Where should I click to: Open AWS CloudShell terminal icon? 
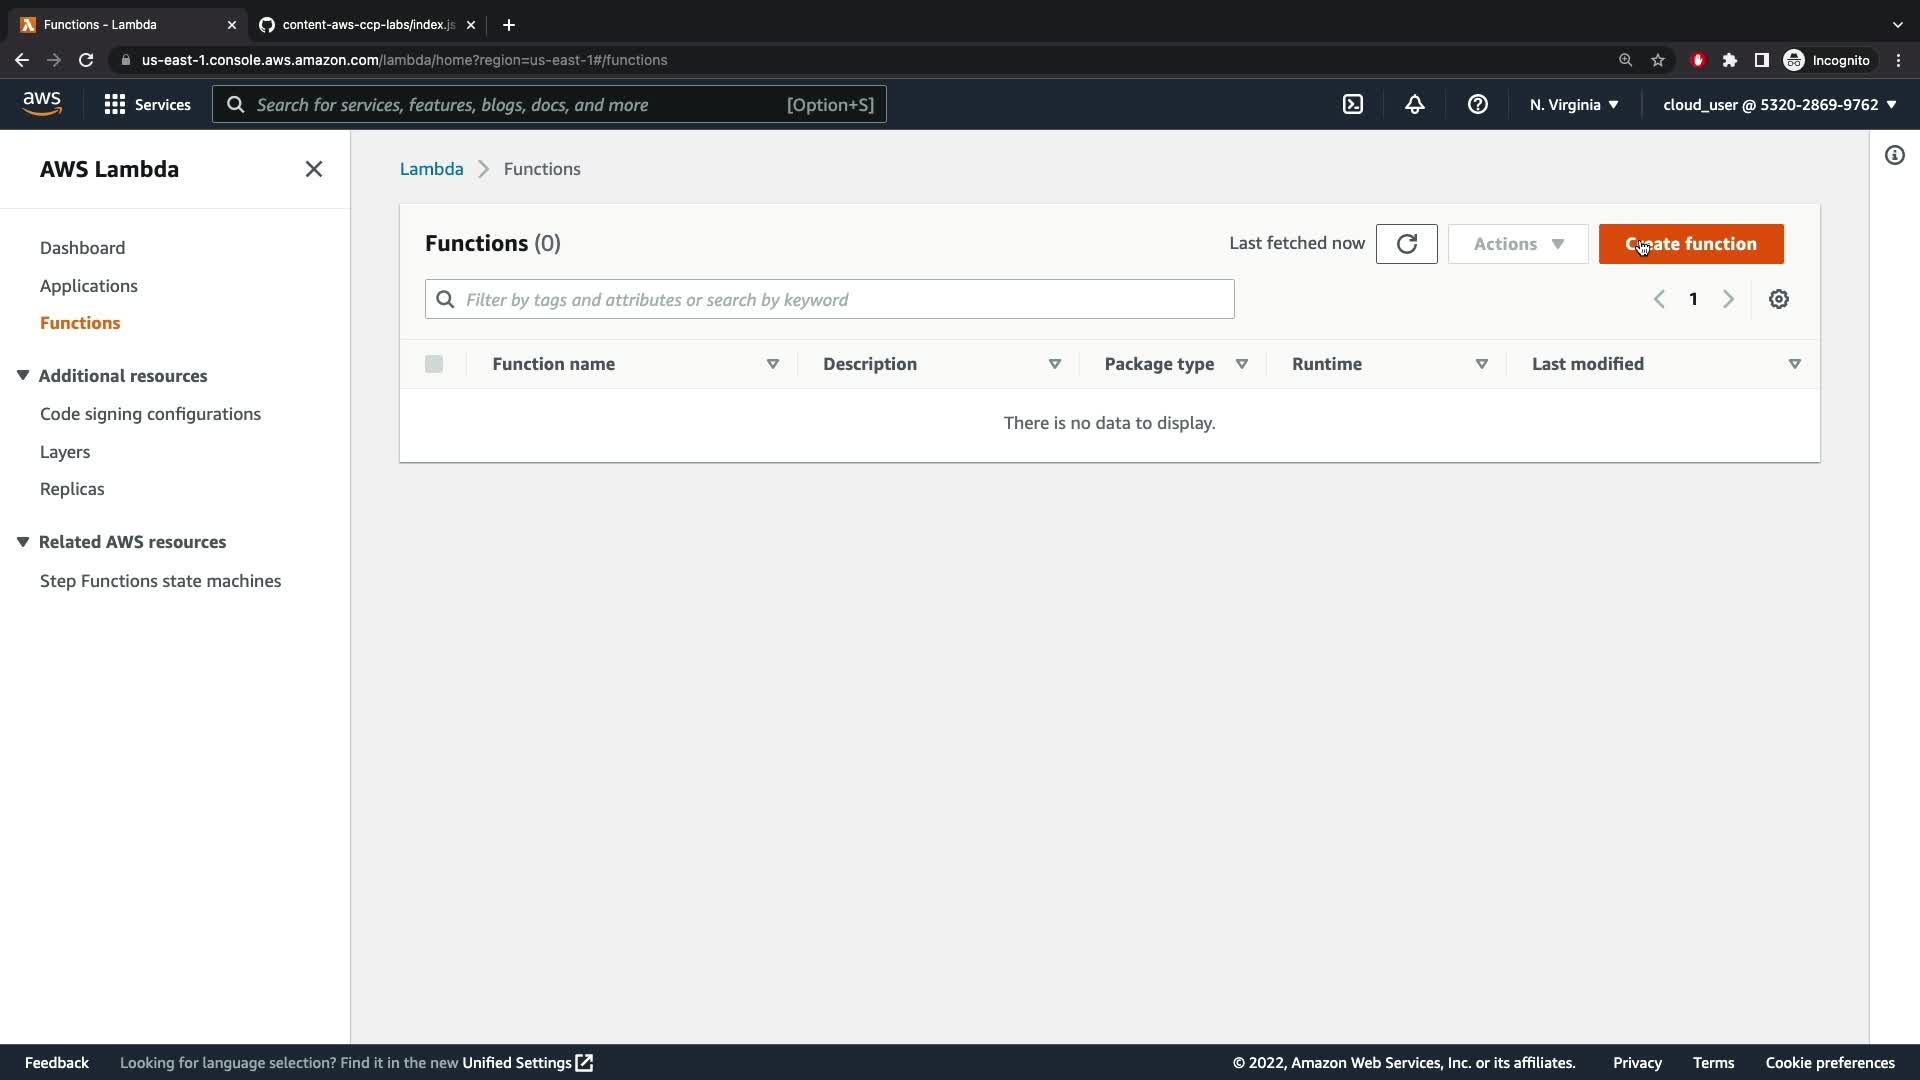point(1352,104)
